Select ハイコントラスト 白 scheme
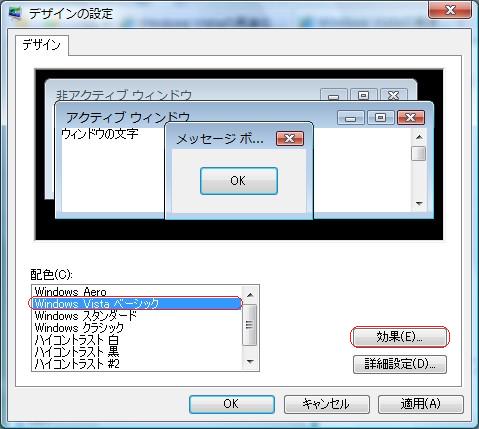This screenshot has height=429, width=479. point(137,340)
